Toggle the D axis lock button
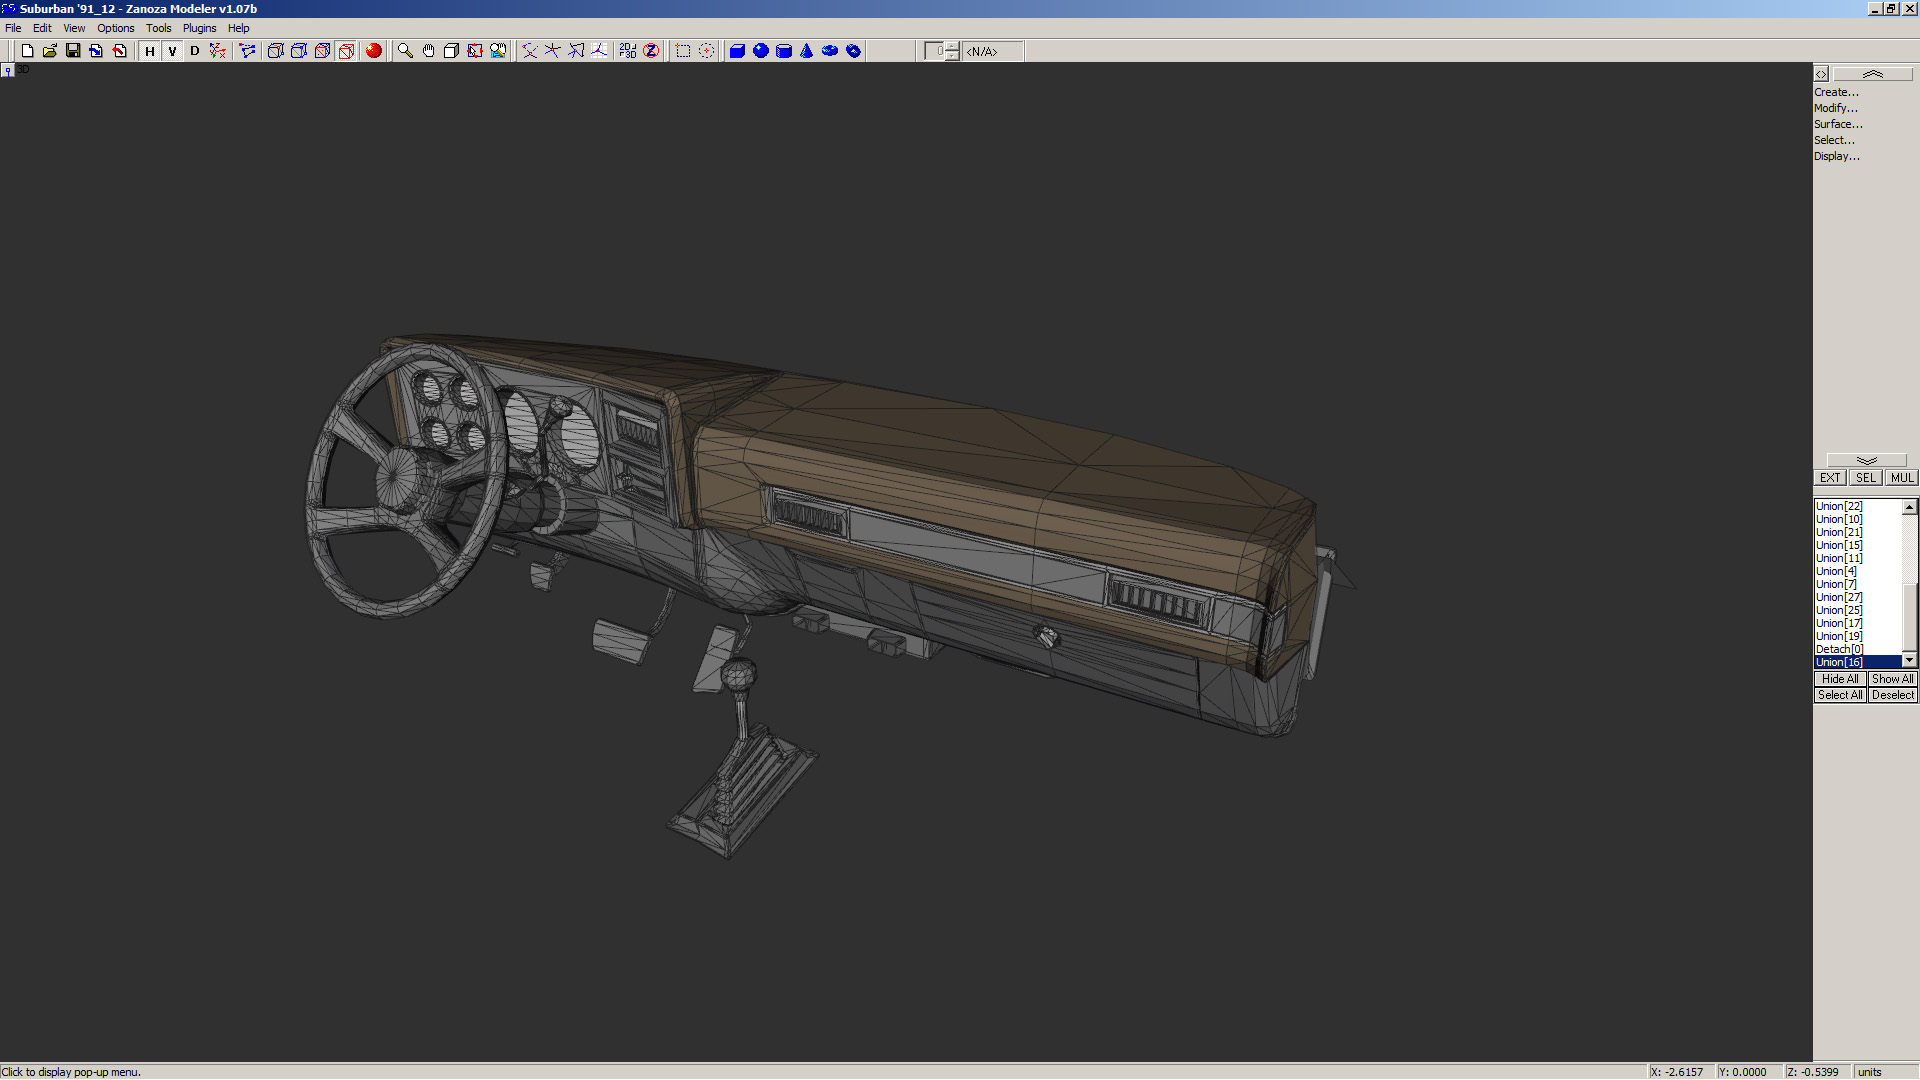This screenshot has width=1920, height=1080. coord(194,51)
